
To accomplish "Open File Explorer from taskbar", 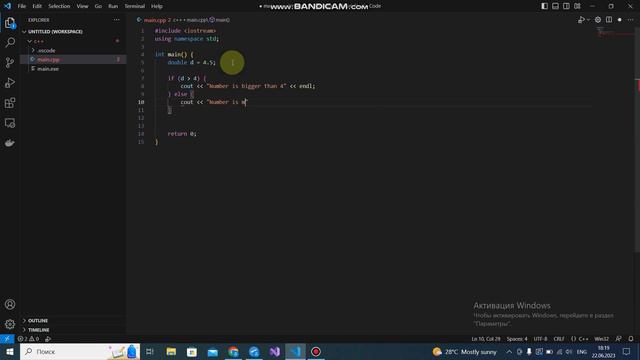I will (x=171, y=351).
